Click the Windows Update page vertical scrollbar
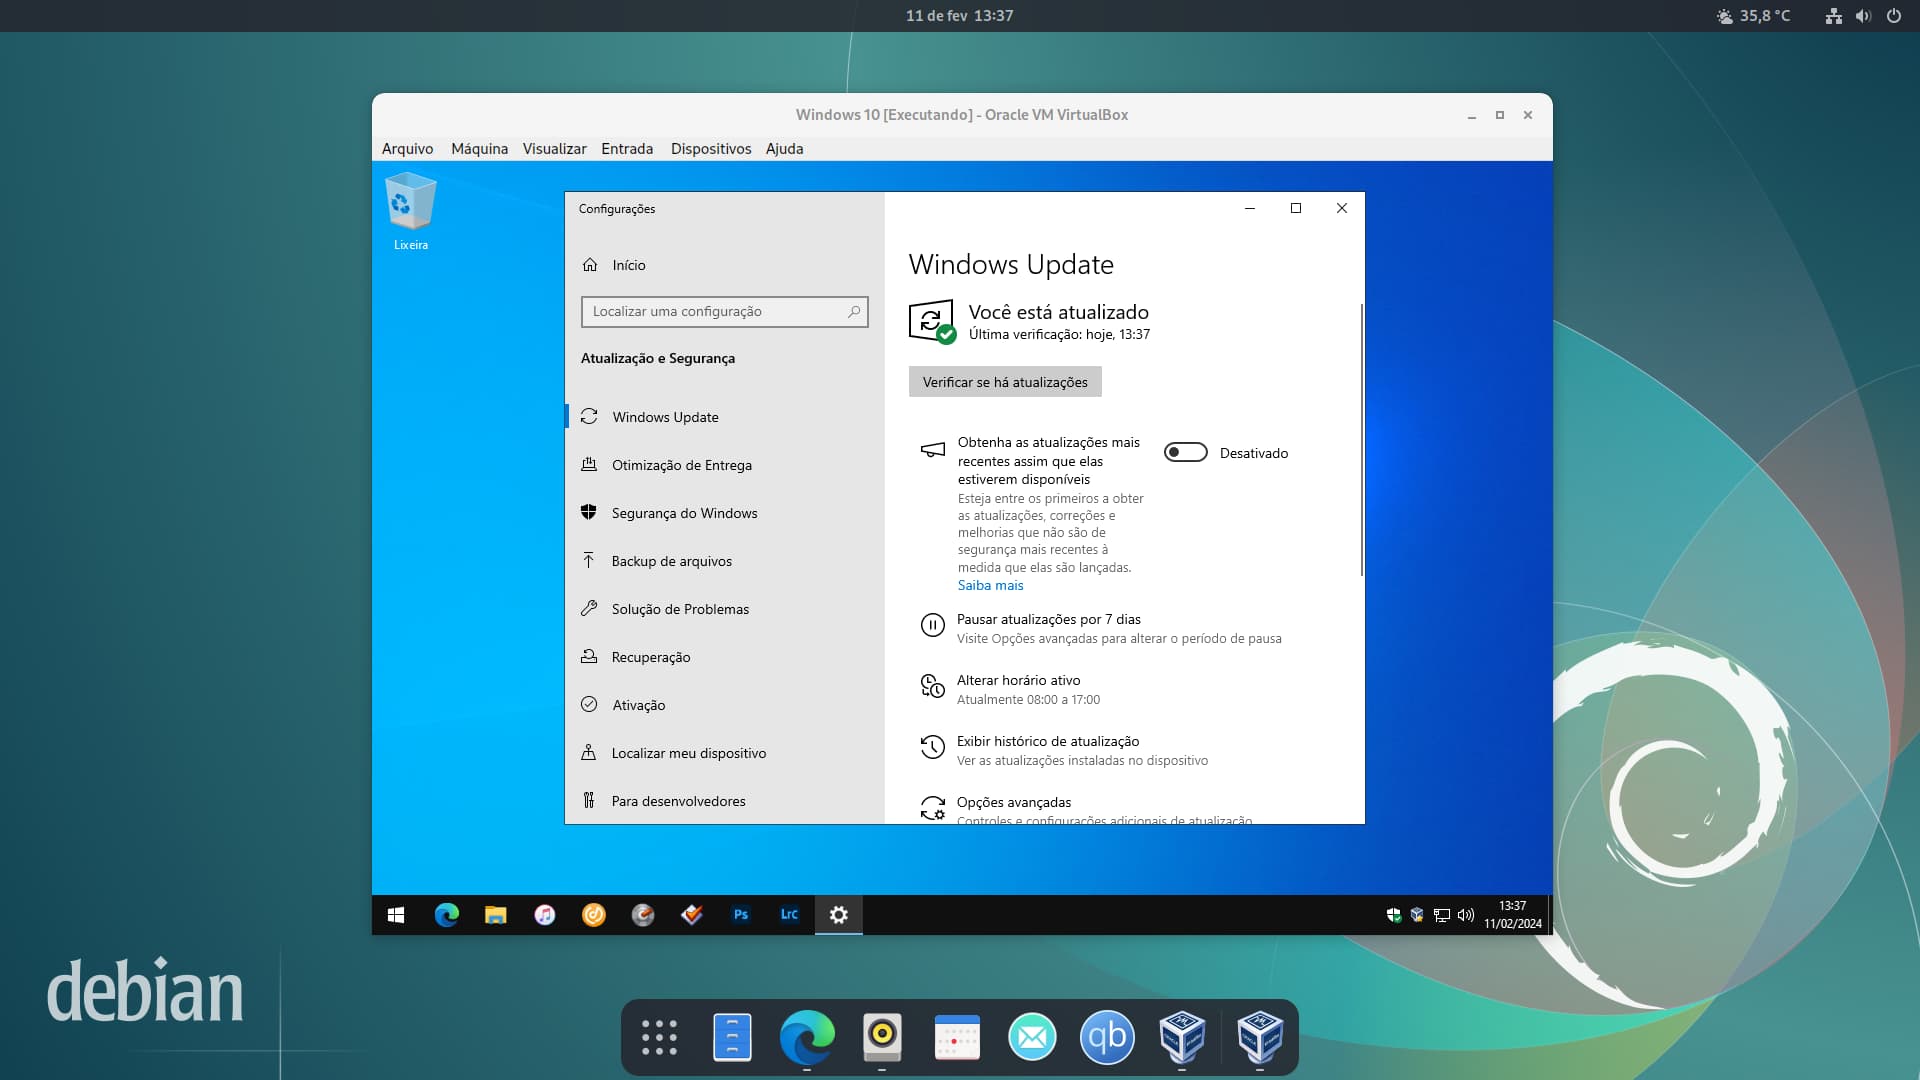 click(1361, 440)
